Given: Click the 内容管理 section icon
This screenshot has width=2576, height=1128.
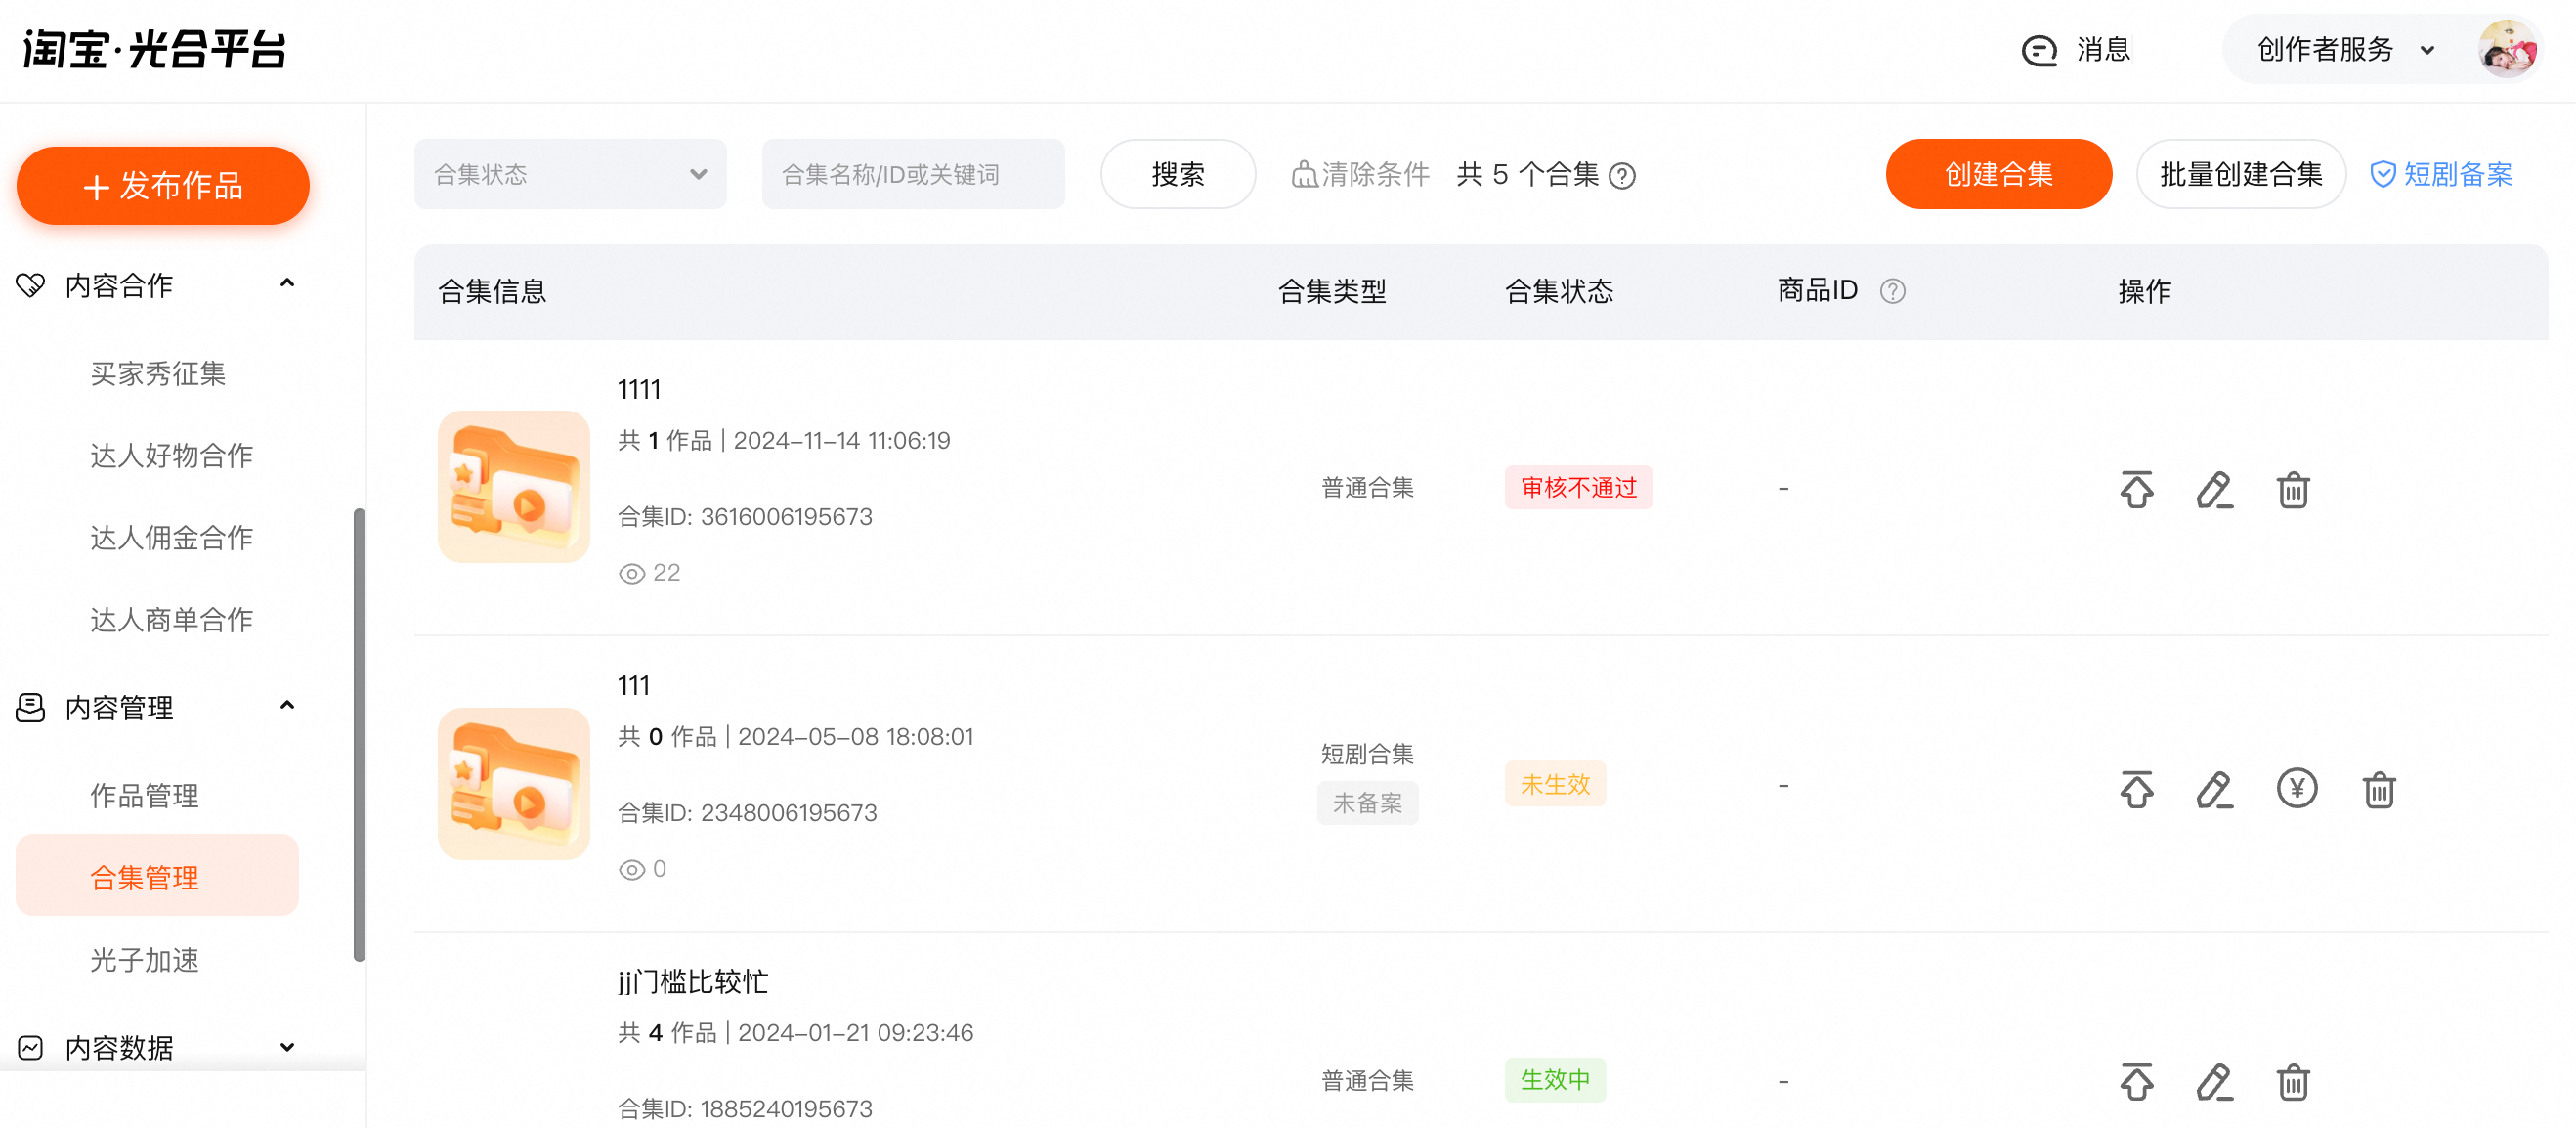Looking at the screenshot, I should click(30, 707).
